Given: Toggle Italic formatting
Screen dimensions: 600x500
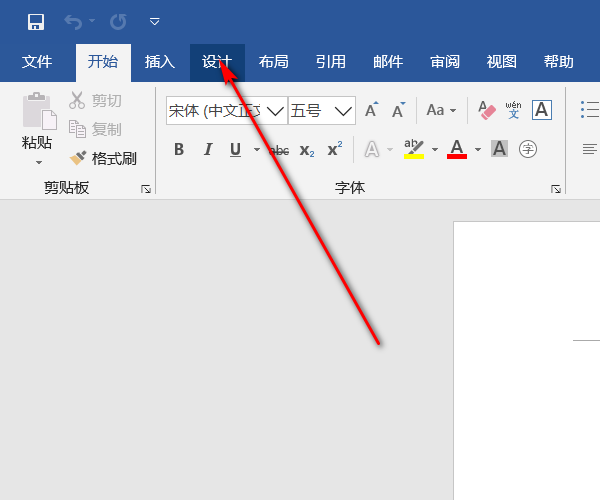Looking at the screenshot, I should [208, 150].
